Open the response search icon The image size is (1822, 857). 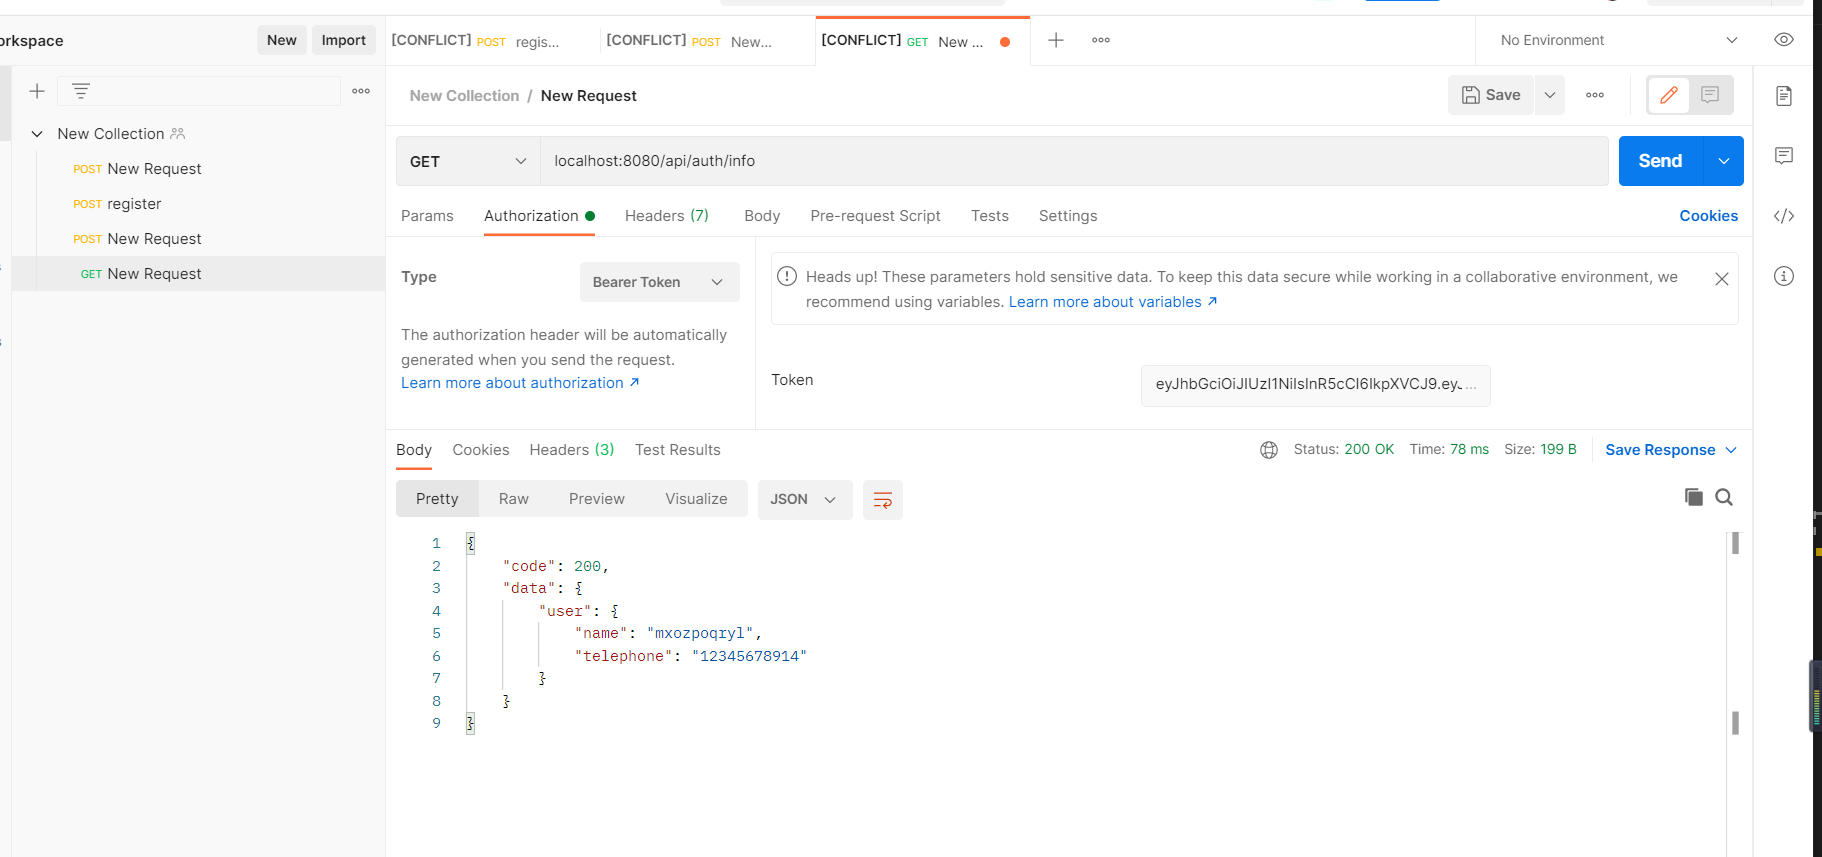[1724, 497]
